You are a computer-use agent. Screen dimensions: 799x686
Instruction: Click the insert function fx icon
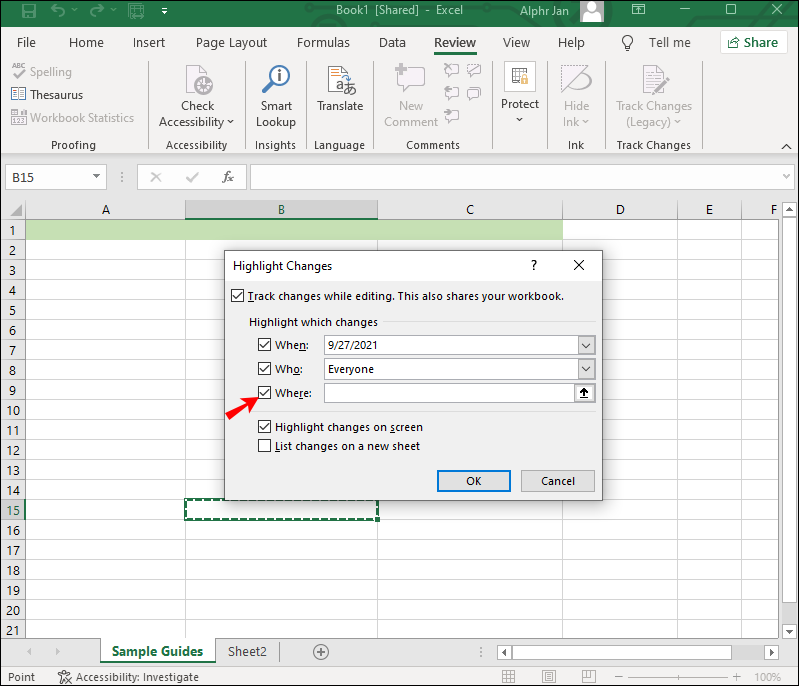228,177
